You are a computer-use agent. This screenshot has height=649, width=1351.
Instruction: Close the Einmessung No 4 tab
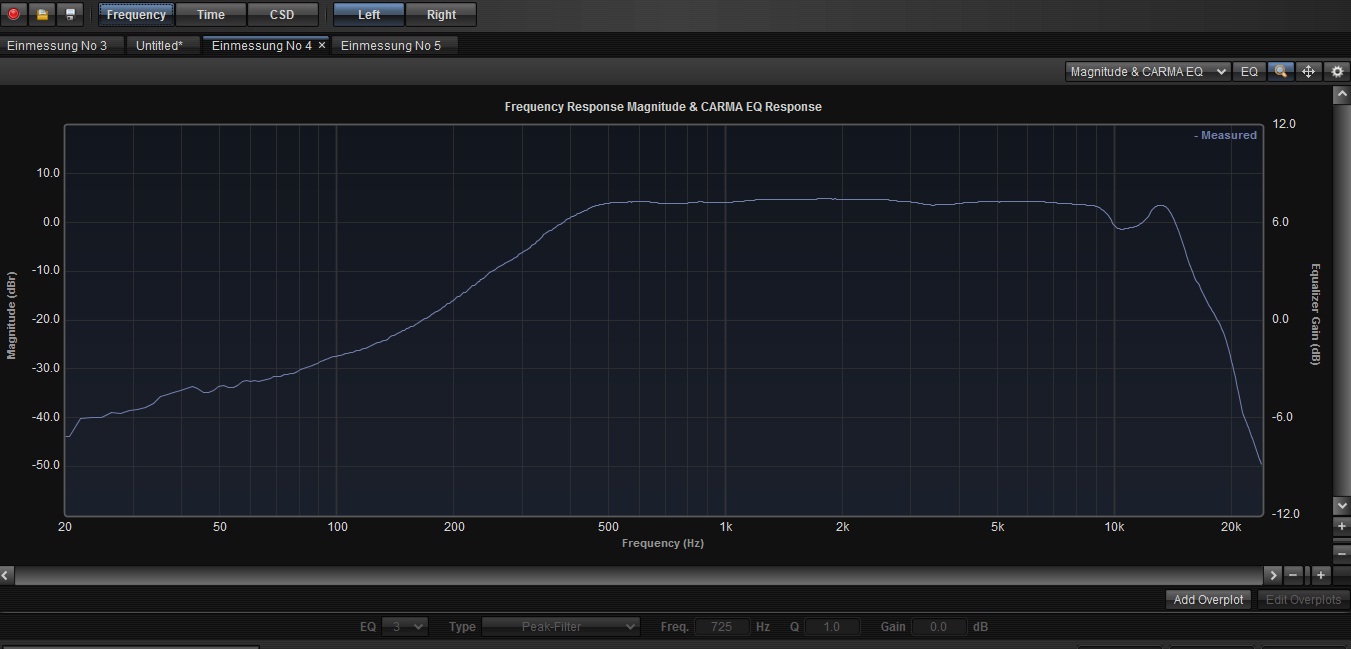(322, 46)
